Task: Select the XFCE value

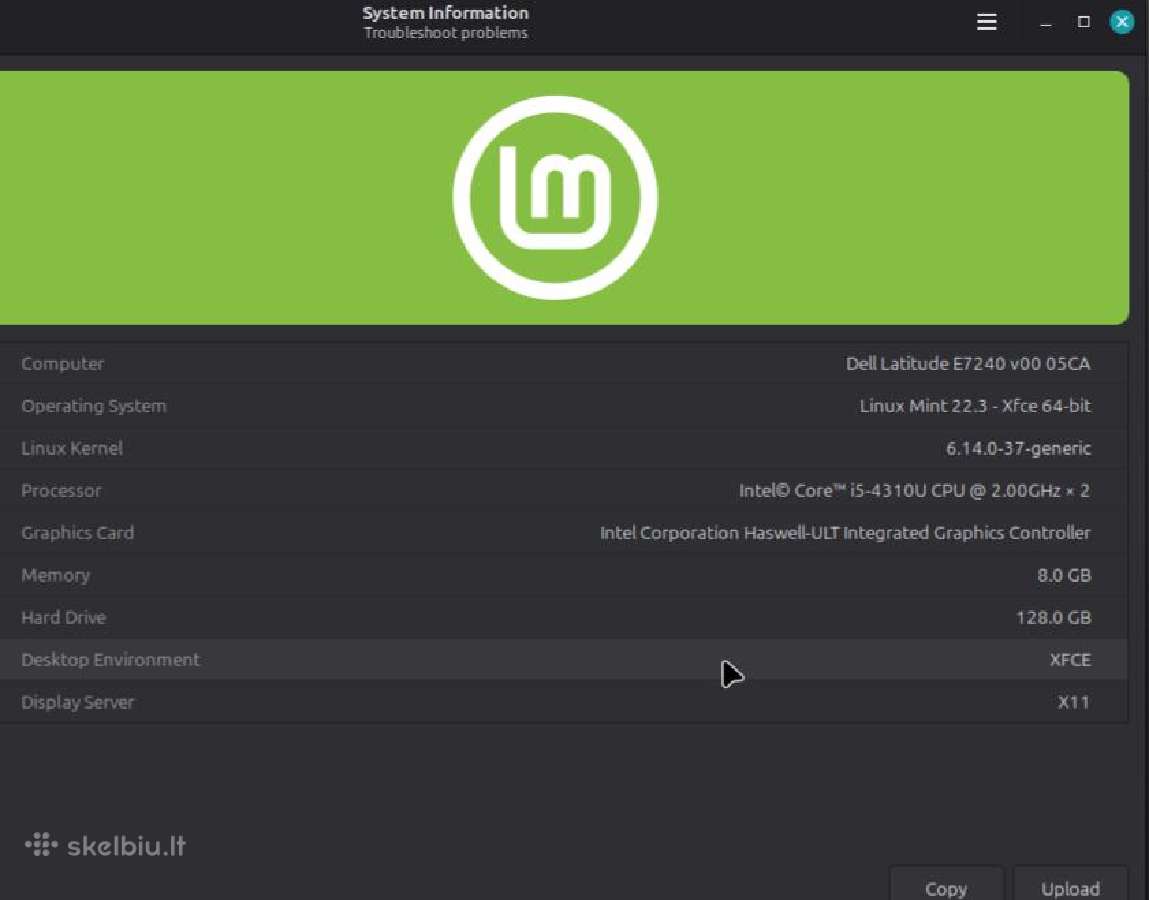Action: point(1071,660)
